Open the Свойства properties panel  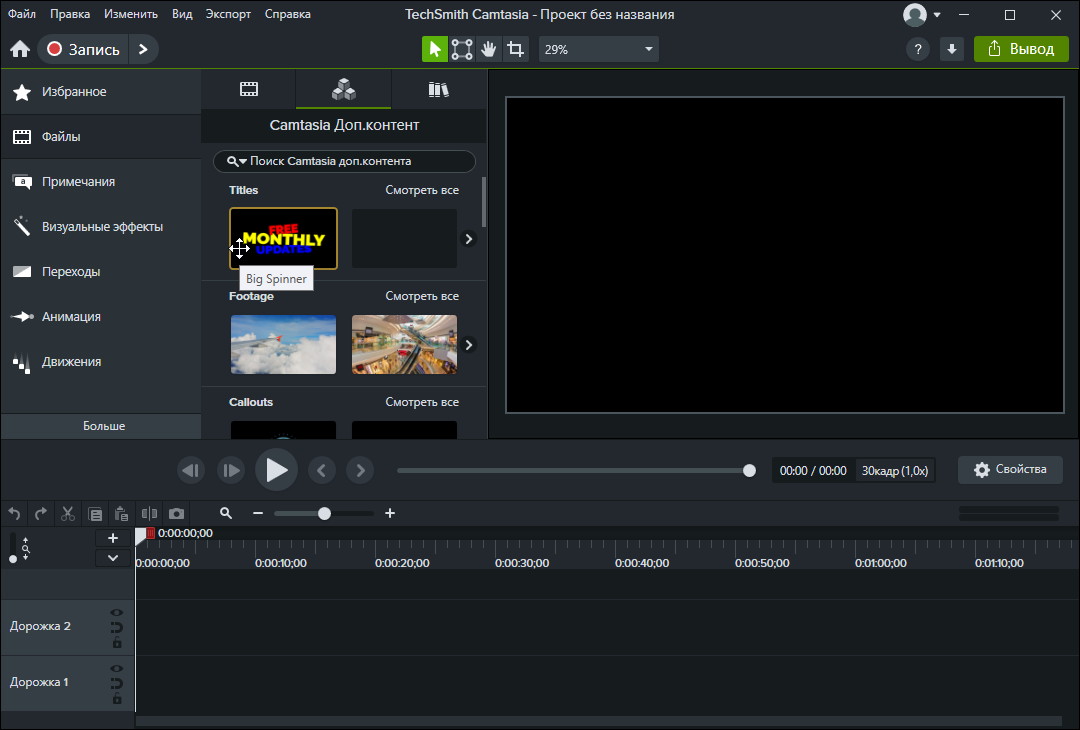[x=1010, y=470]
